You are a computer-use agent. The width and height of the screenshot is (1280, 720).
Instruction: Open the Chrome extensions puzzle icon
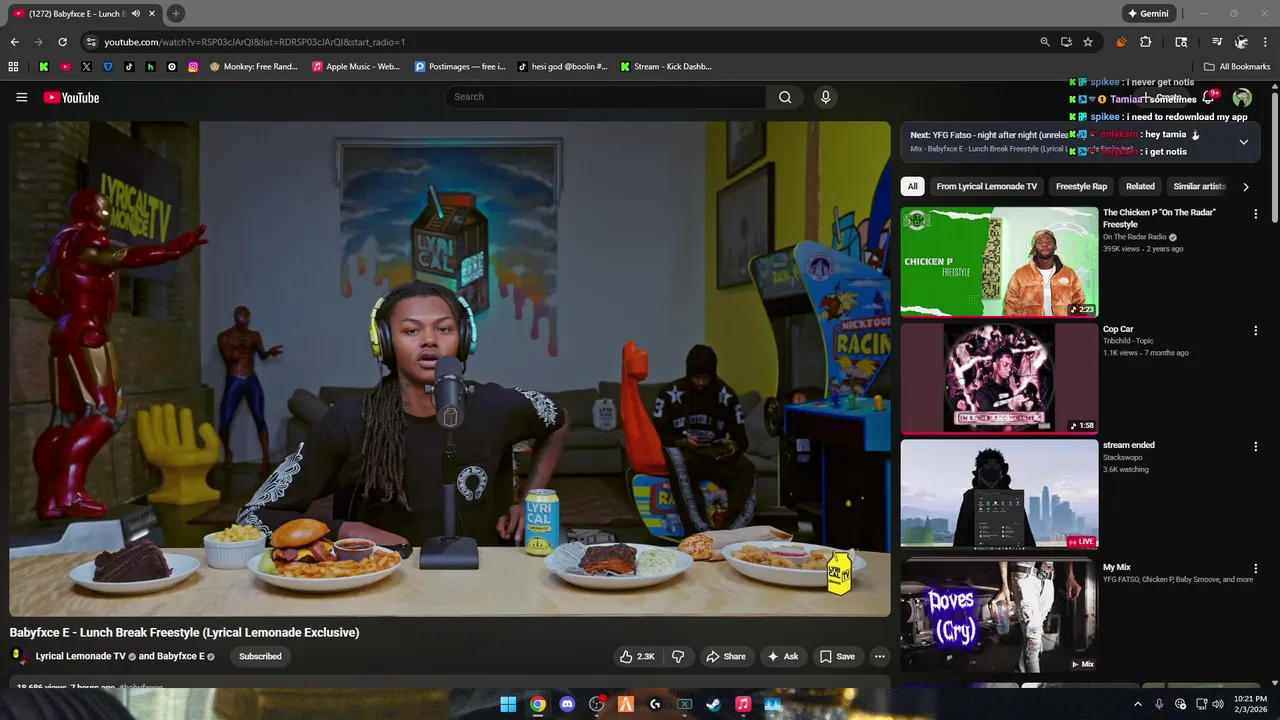coord(1146,42)
